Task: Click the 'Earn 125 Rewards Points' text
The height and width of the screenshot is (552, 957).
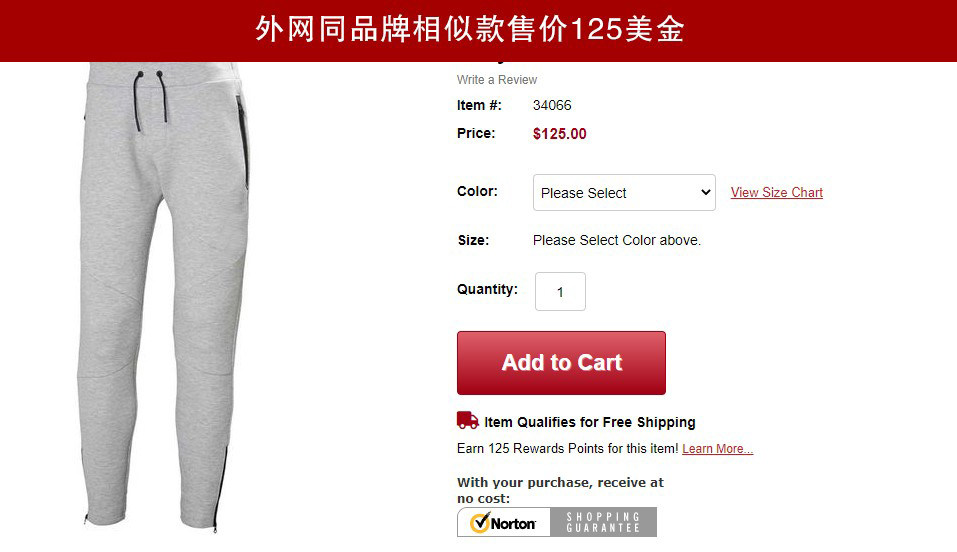Action: 568,449
